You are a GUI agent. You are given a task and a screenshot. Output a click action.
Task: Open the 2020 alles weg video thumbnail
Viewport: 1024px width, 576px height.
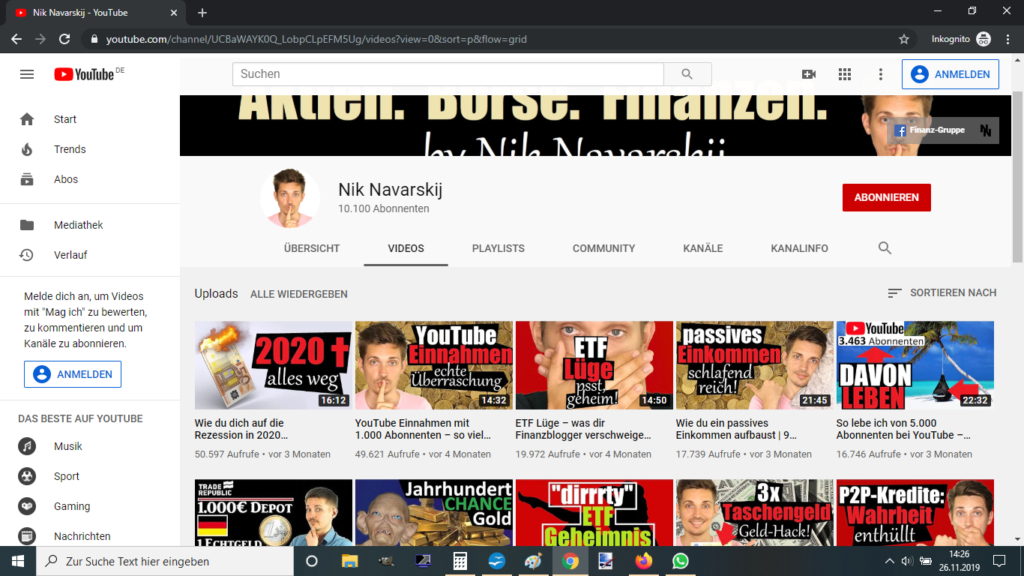(x=273, y=365)
